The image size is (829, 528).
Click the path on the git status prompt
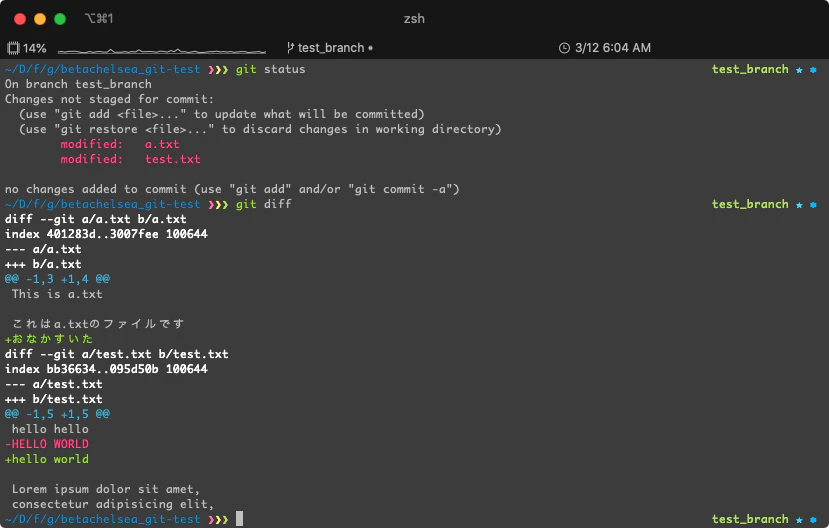(103, 69)
